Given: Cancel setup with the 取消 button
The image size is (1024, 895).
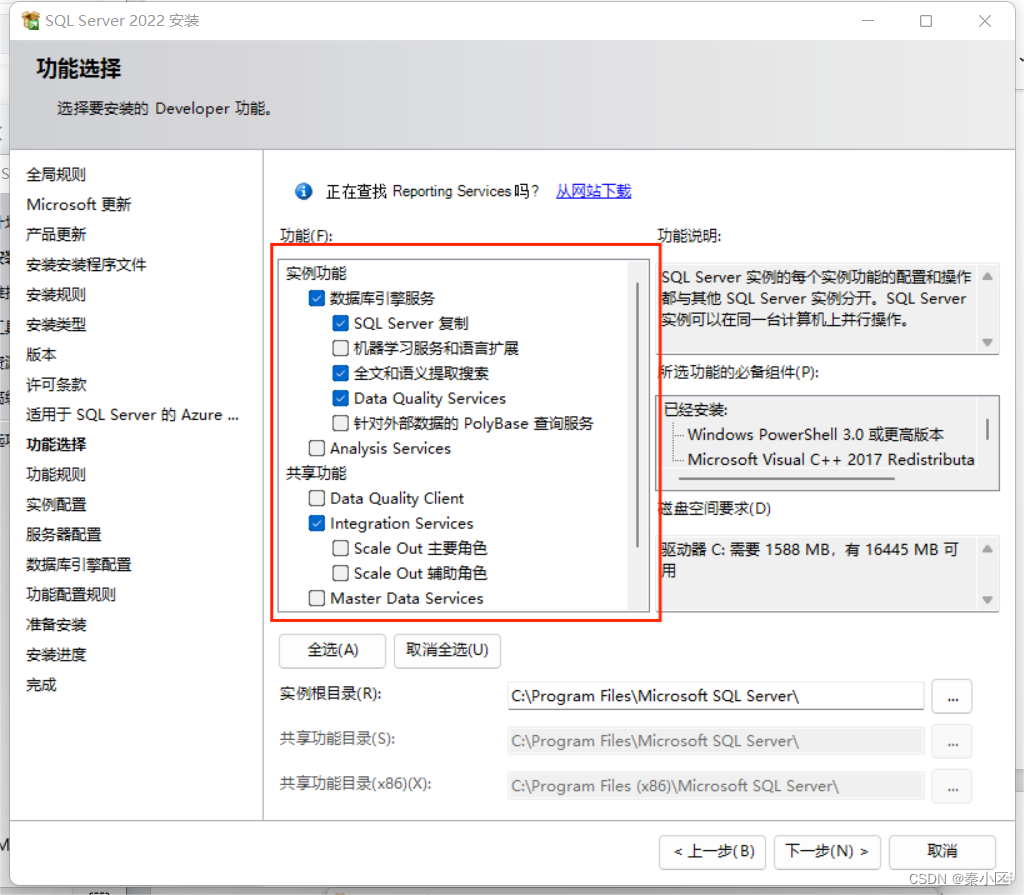Looking at the screenshot, I should tap(942, 852).
